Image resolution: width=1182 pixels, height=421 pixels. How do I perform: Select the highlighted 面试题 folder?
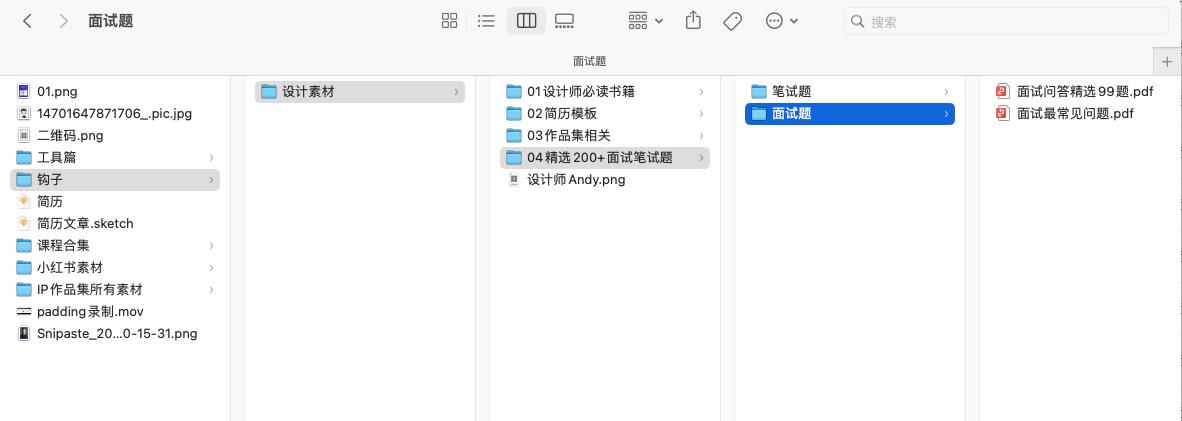point(850,114)
